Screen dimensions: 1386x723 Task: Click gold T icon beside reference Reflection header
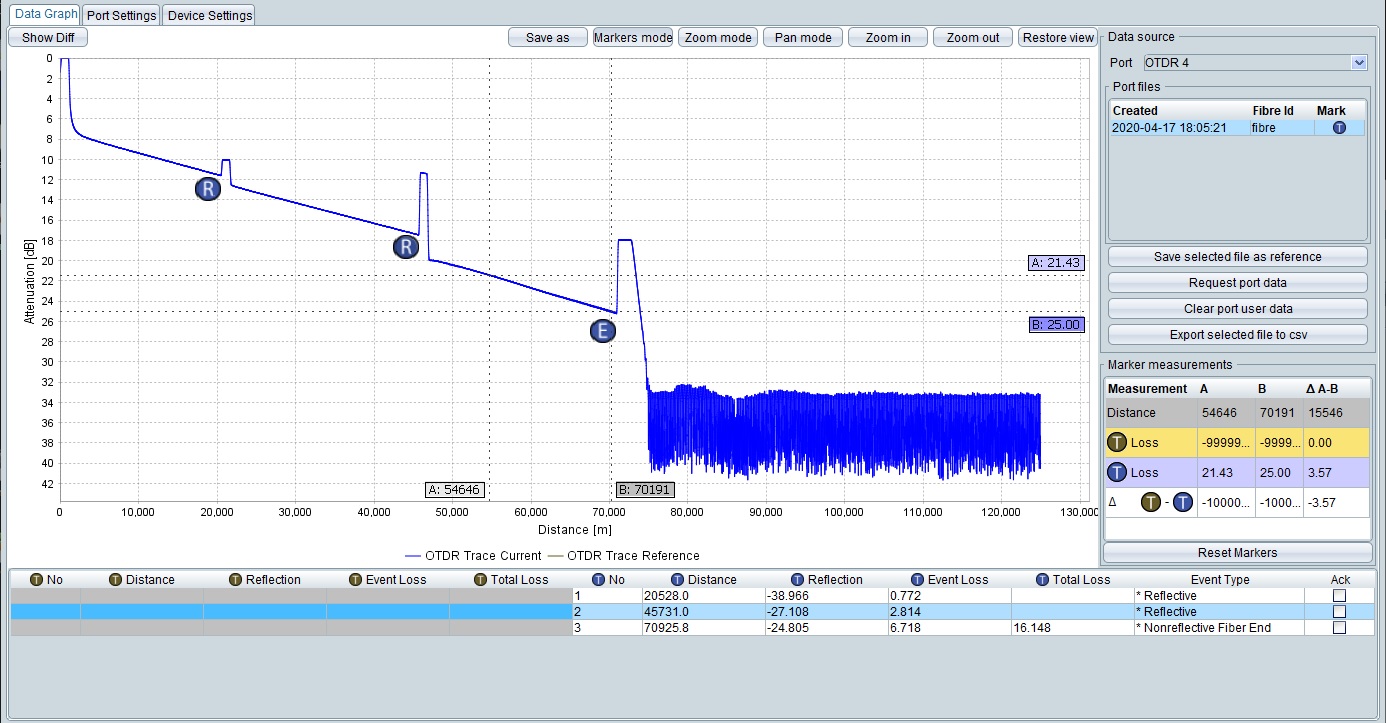point(235,579)
